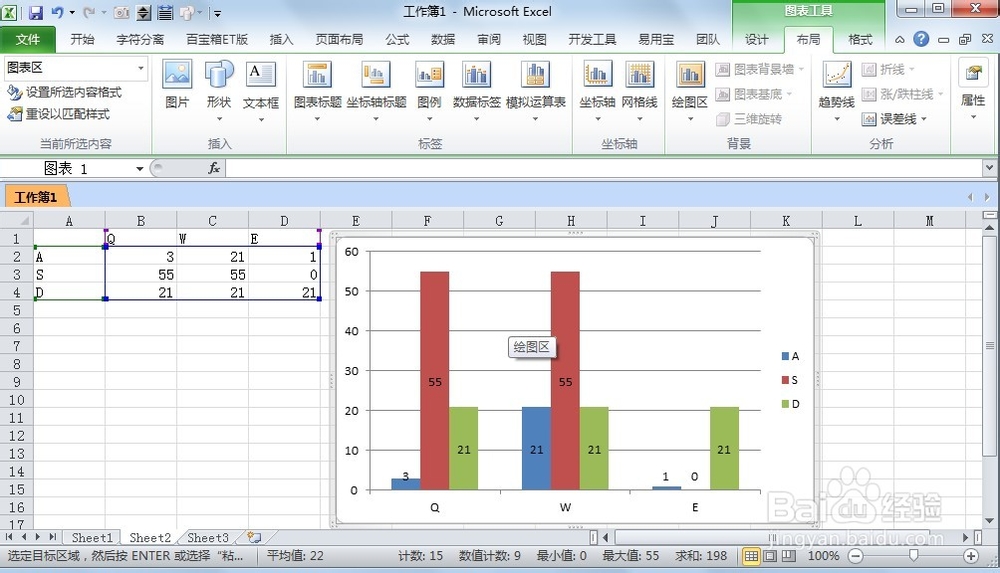Click Format Selection (设置所选内容格式)

(64, 93)
